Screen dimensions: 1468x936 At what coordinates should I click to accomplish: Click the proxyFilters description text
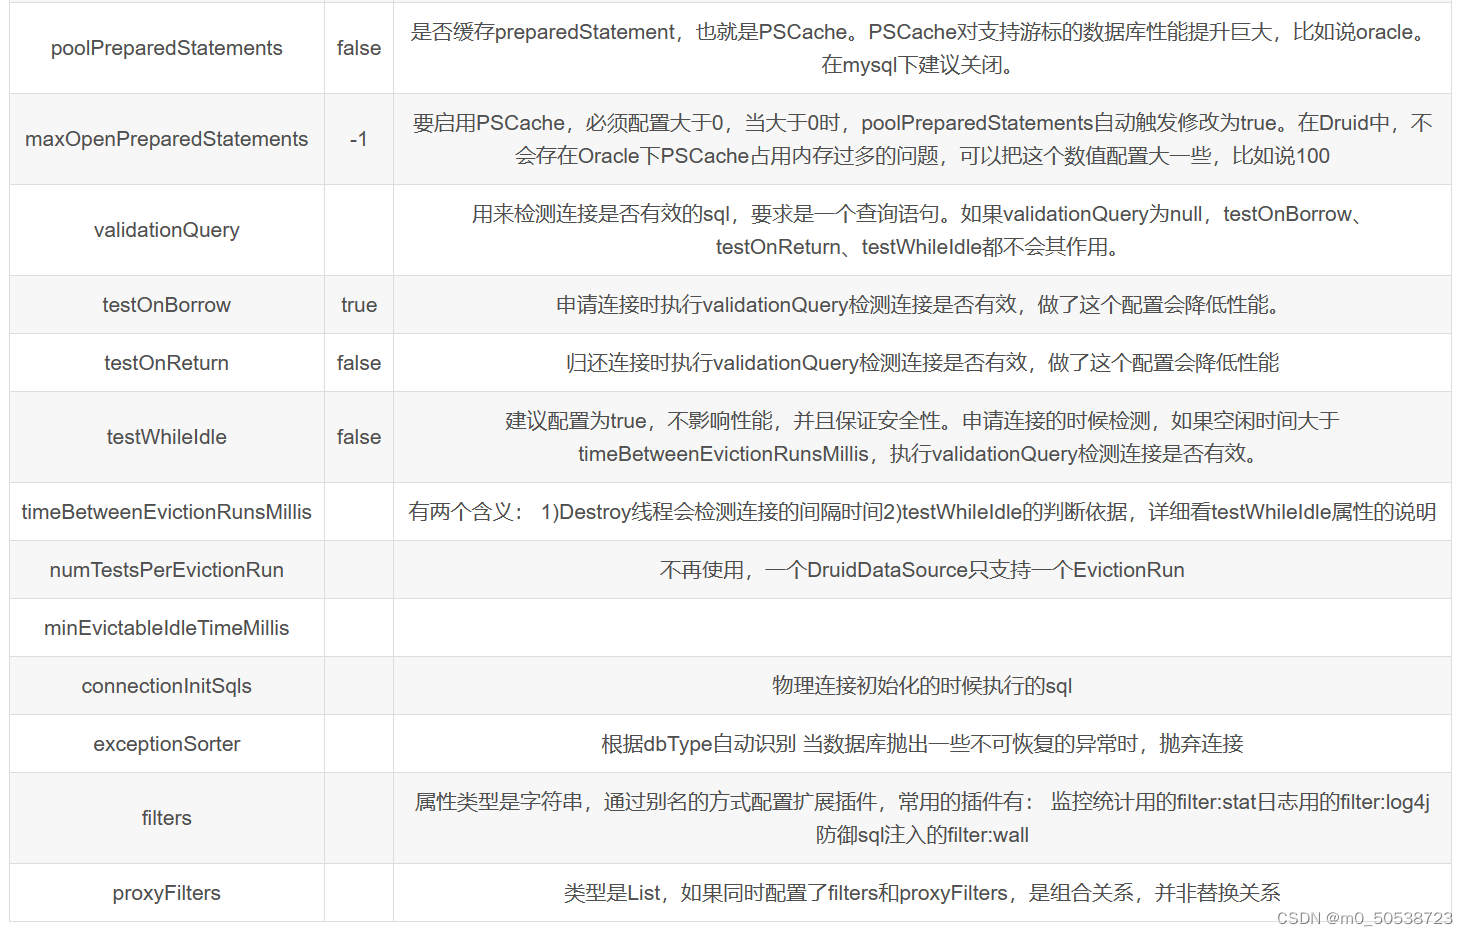pos(922,893)
